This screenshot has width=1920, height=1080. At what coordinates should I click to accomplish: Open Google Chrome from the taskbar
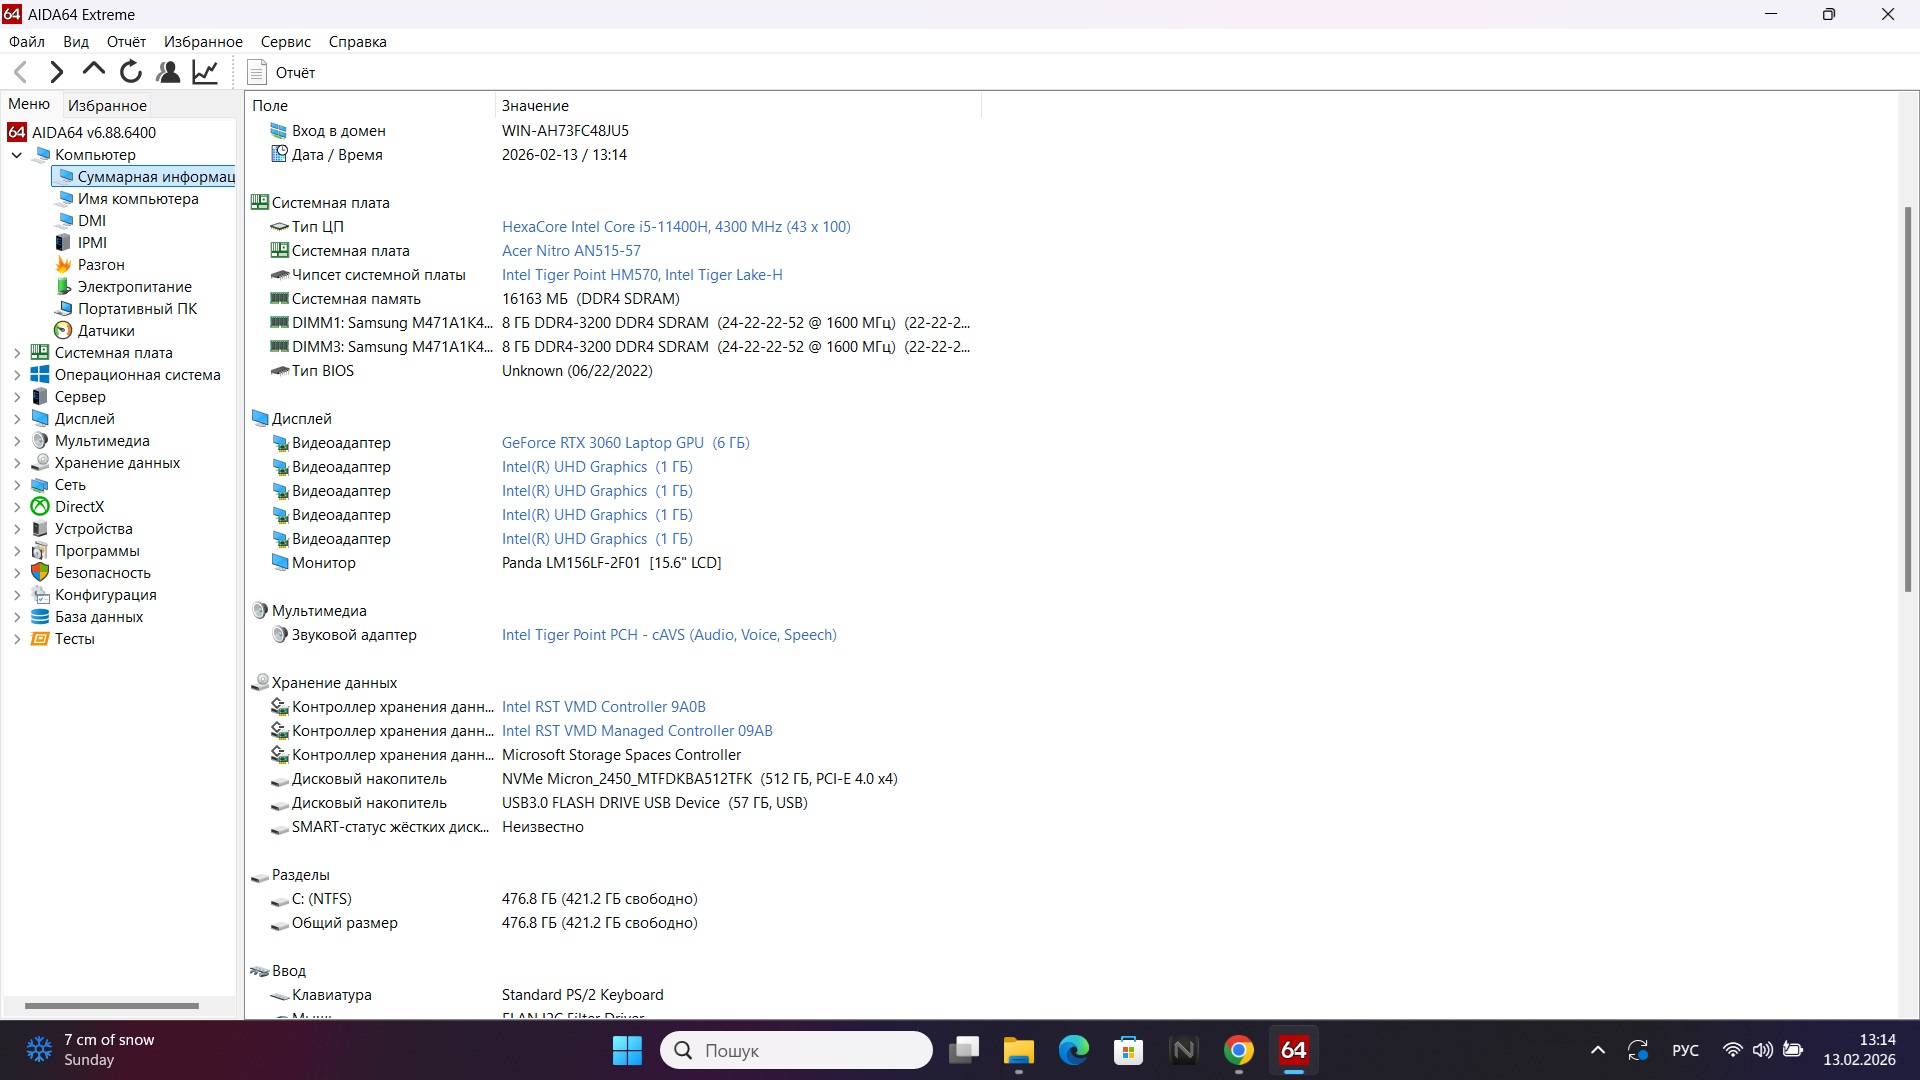point(1239,1050)
